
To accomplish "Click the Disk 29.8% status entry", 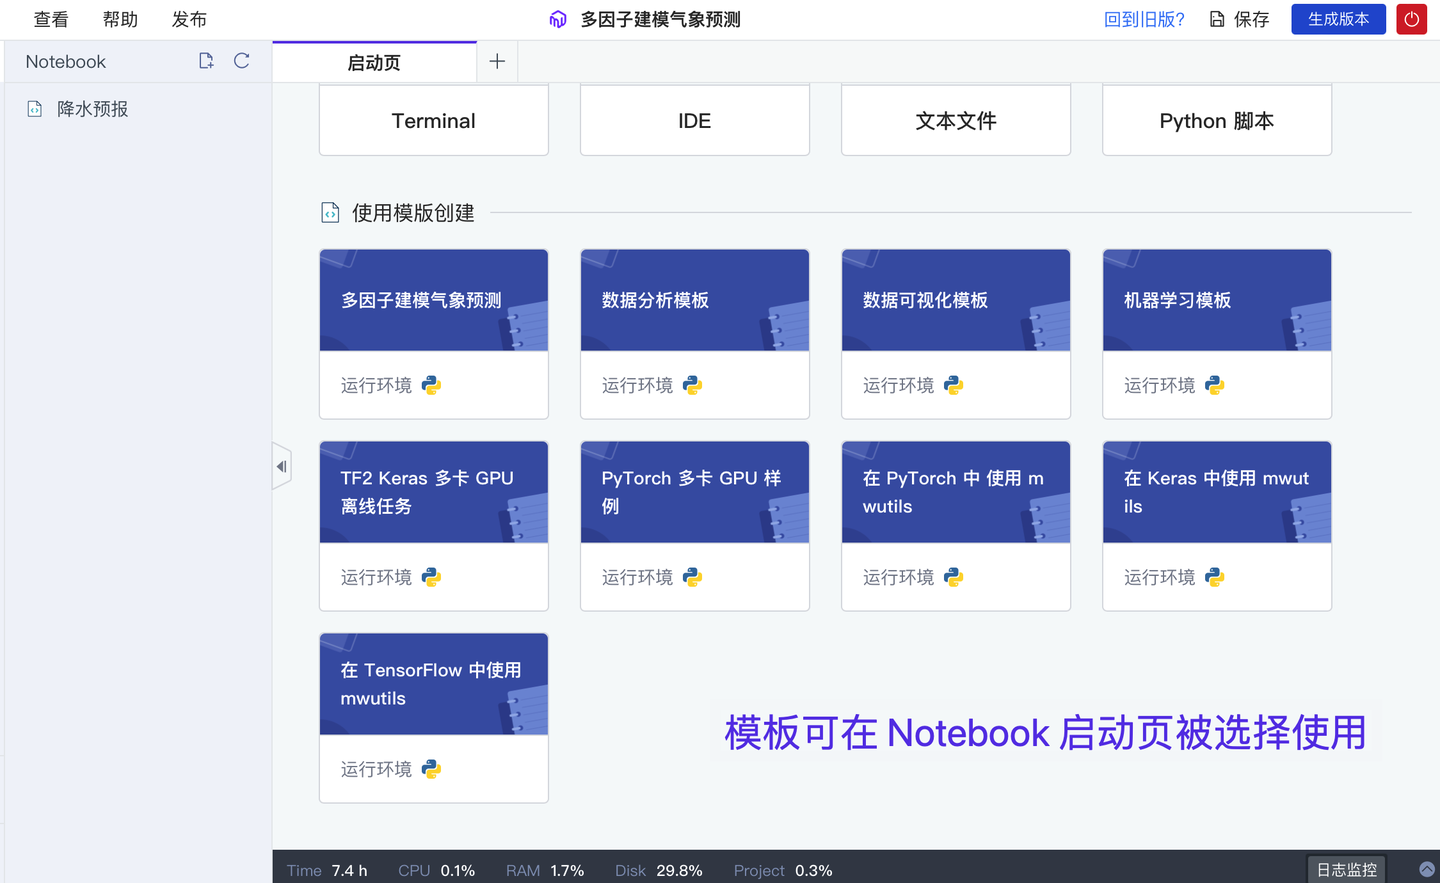I will click(659, 870).
